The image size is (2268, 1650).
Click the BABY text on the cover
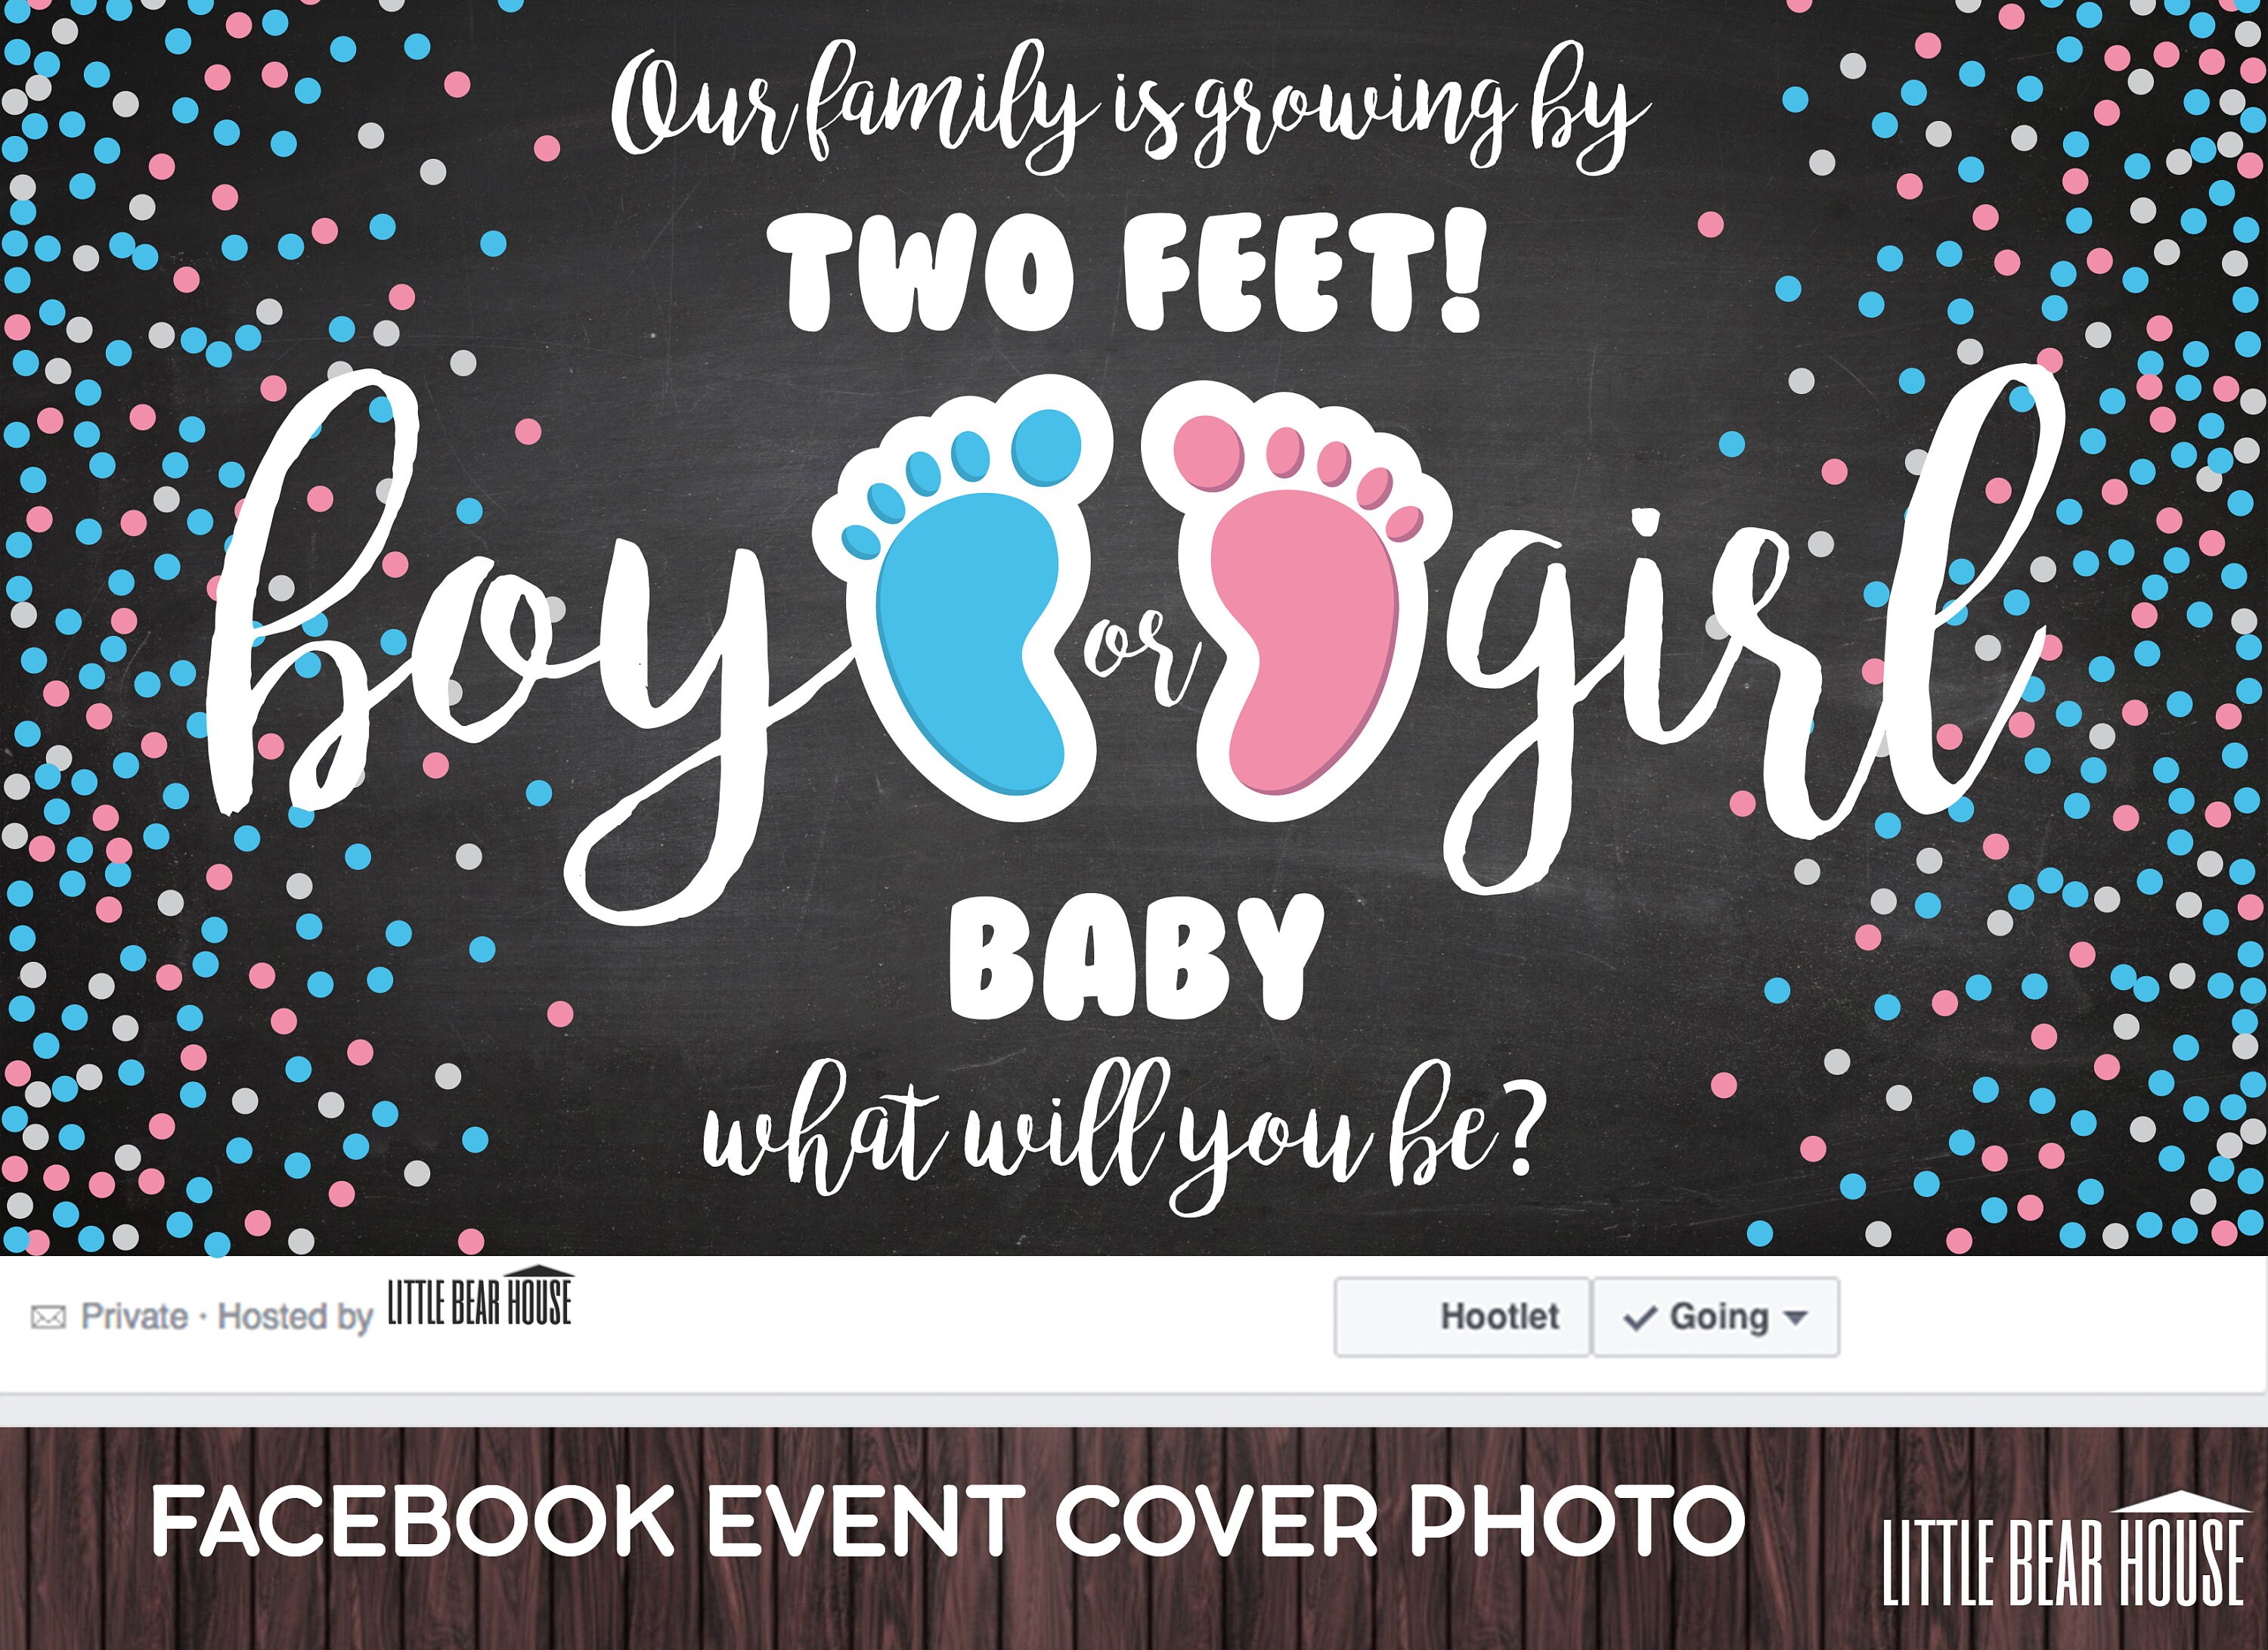(1136, 958)
